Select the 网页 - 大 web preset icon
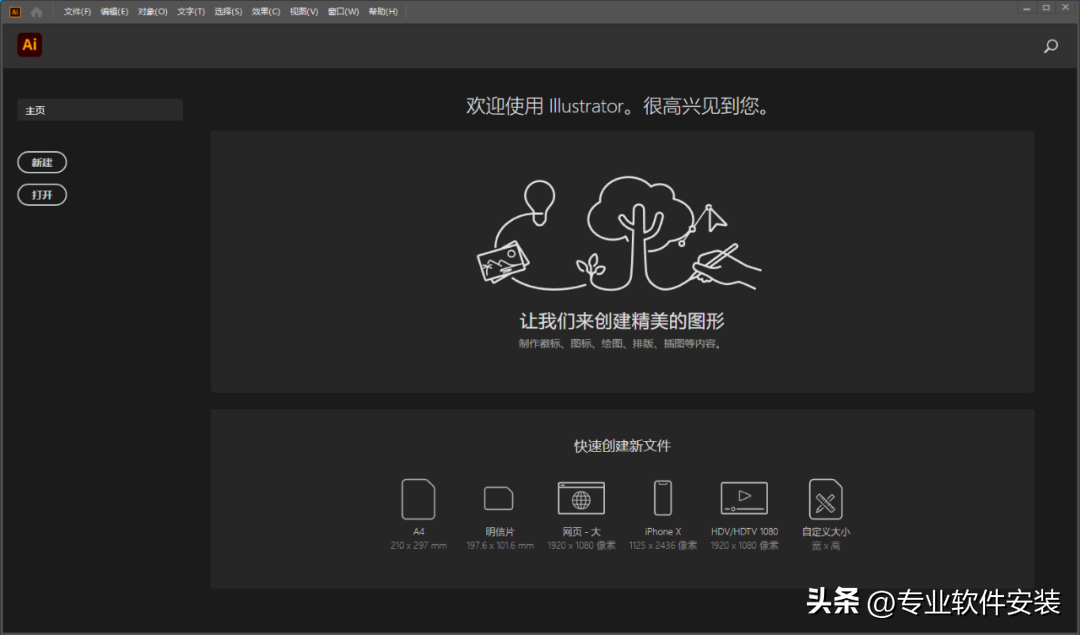Image resolution: width=1080 pixels, height=635 pixels. pyautogui.click(x=581, y=498)
